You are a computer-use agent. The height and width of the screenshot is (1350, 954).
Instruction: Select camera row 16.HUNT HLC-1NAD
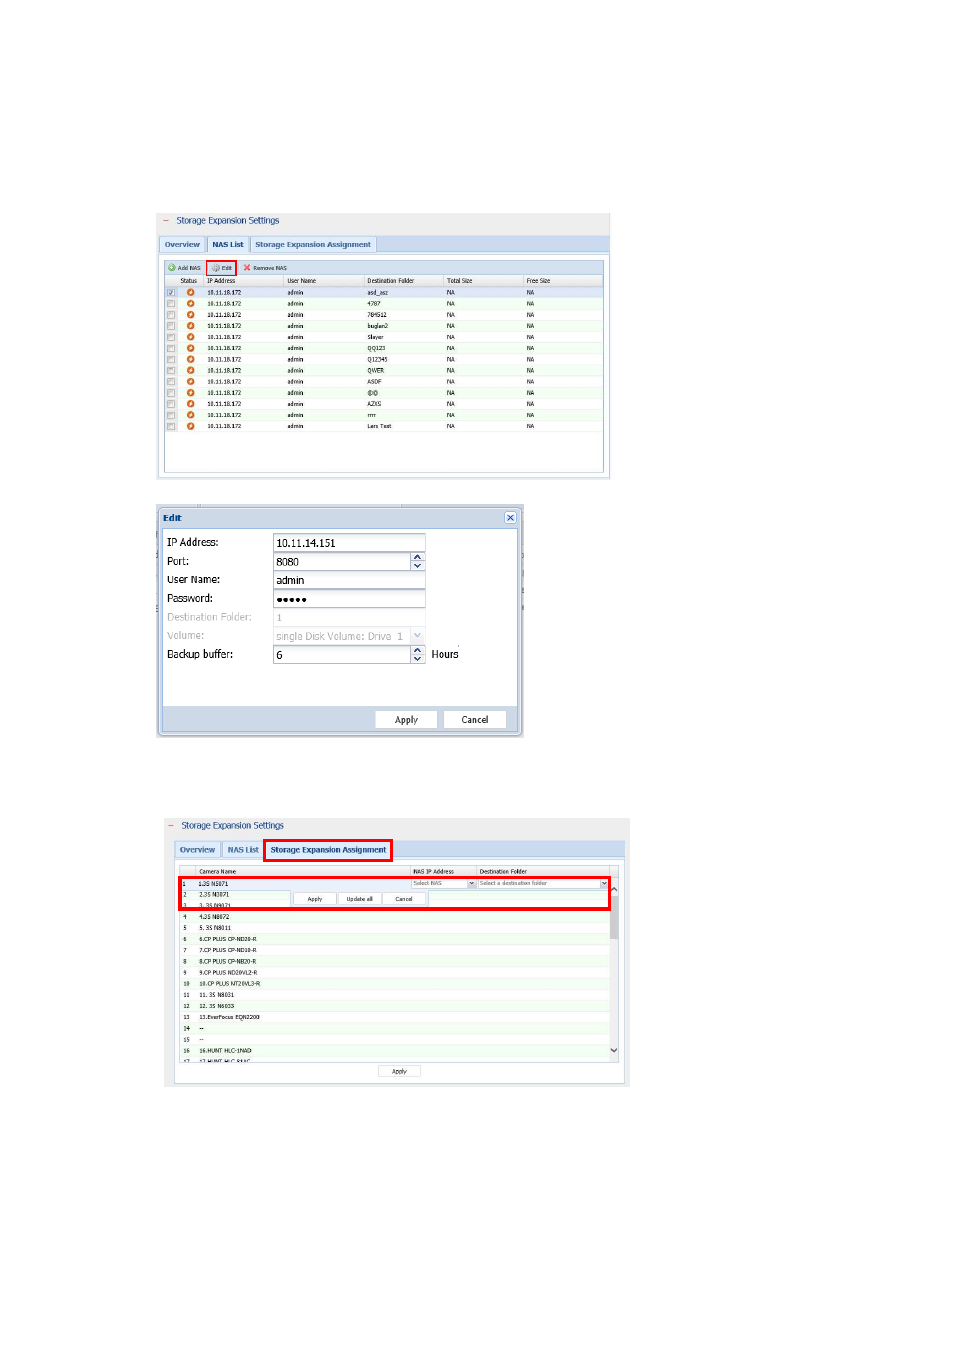pyautogui.click(x=395, y=1051)
